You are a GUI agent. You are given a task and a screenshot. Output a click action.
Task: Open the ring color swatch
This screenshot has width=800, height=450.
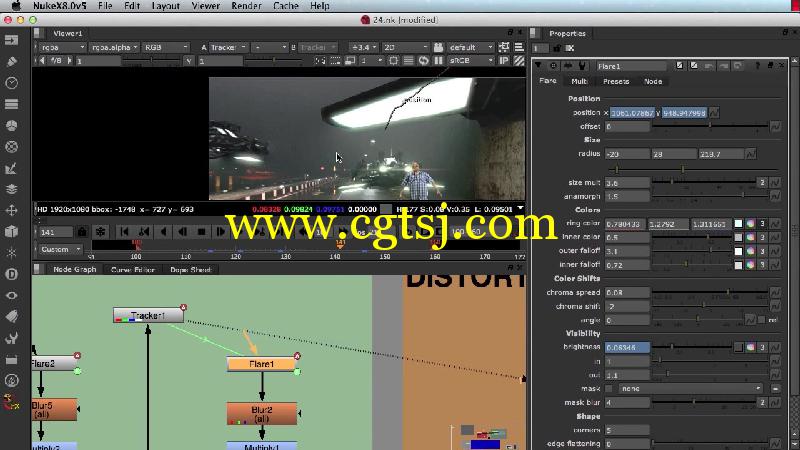(738, 223)
